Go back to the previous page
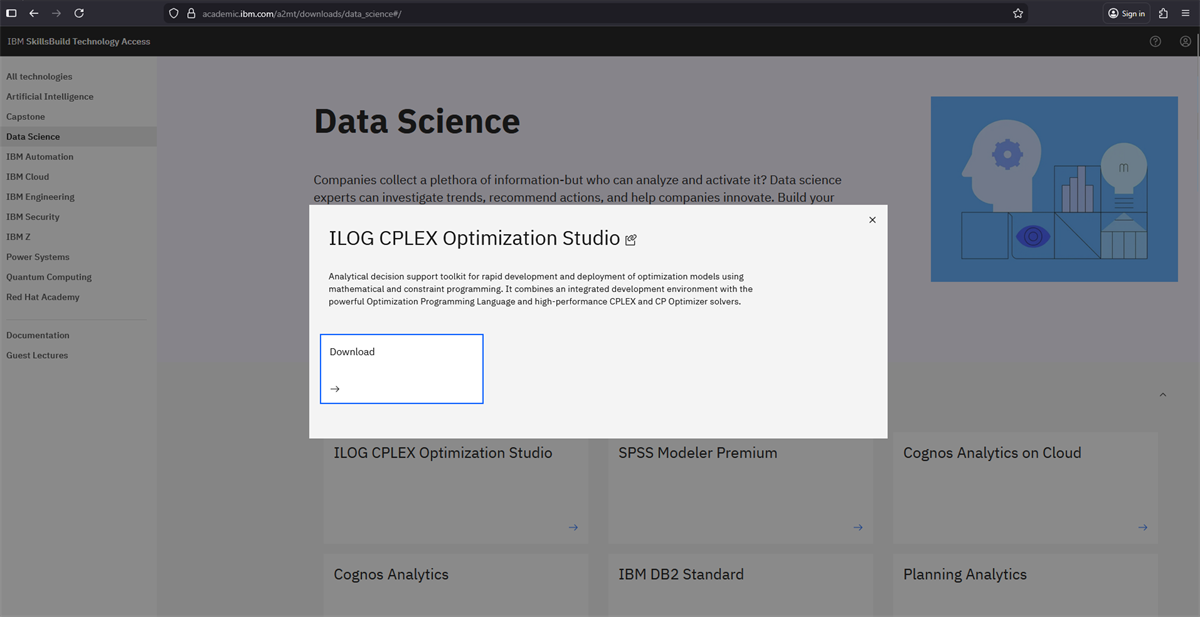Screen dimensions: 1200x617 click(x=34, y=14)
